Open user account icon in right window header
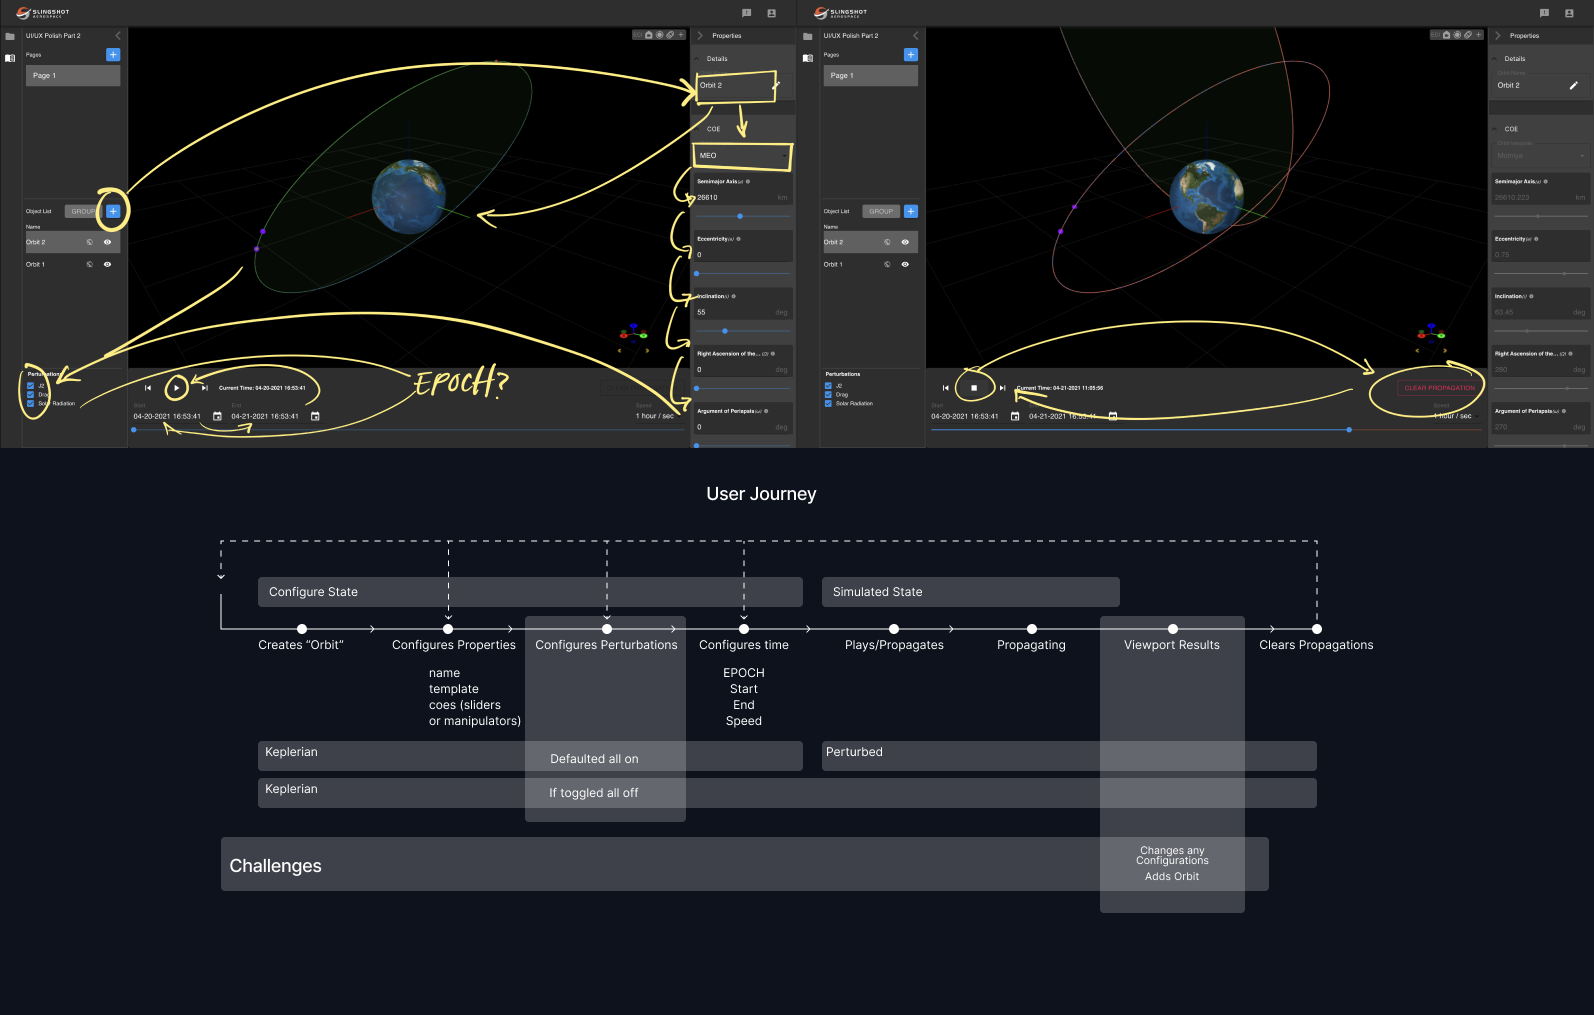Screen dimensions: 1594x1015 tap(1569, 13)
